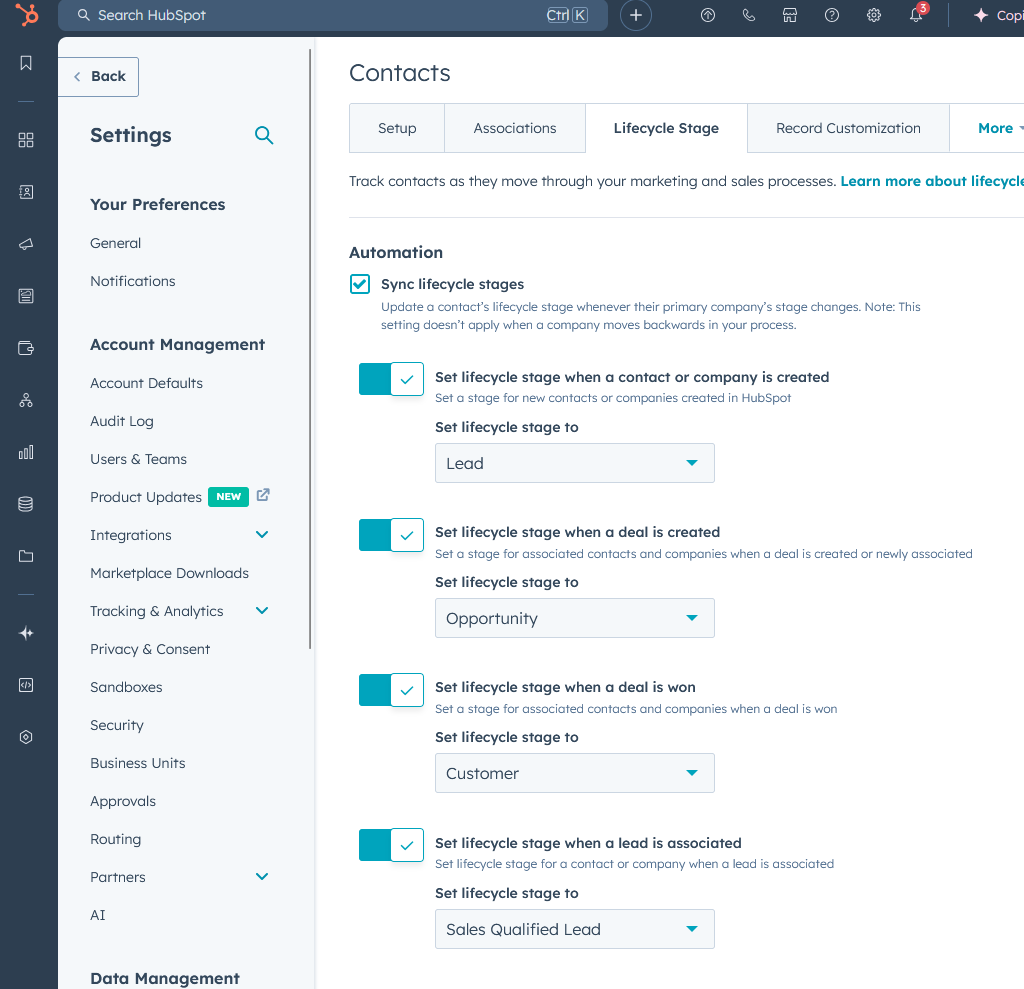
Task: Click the Back button above Settings
Action: [98, 76]
